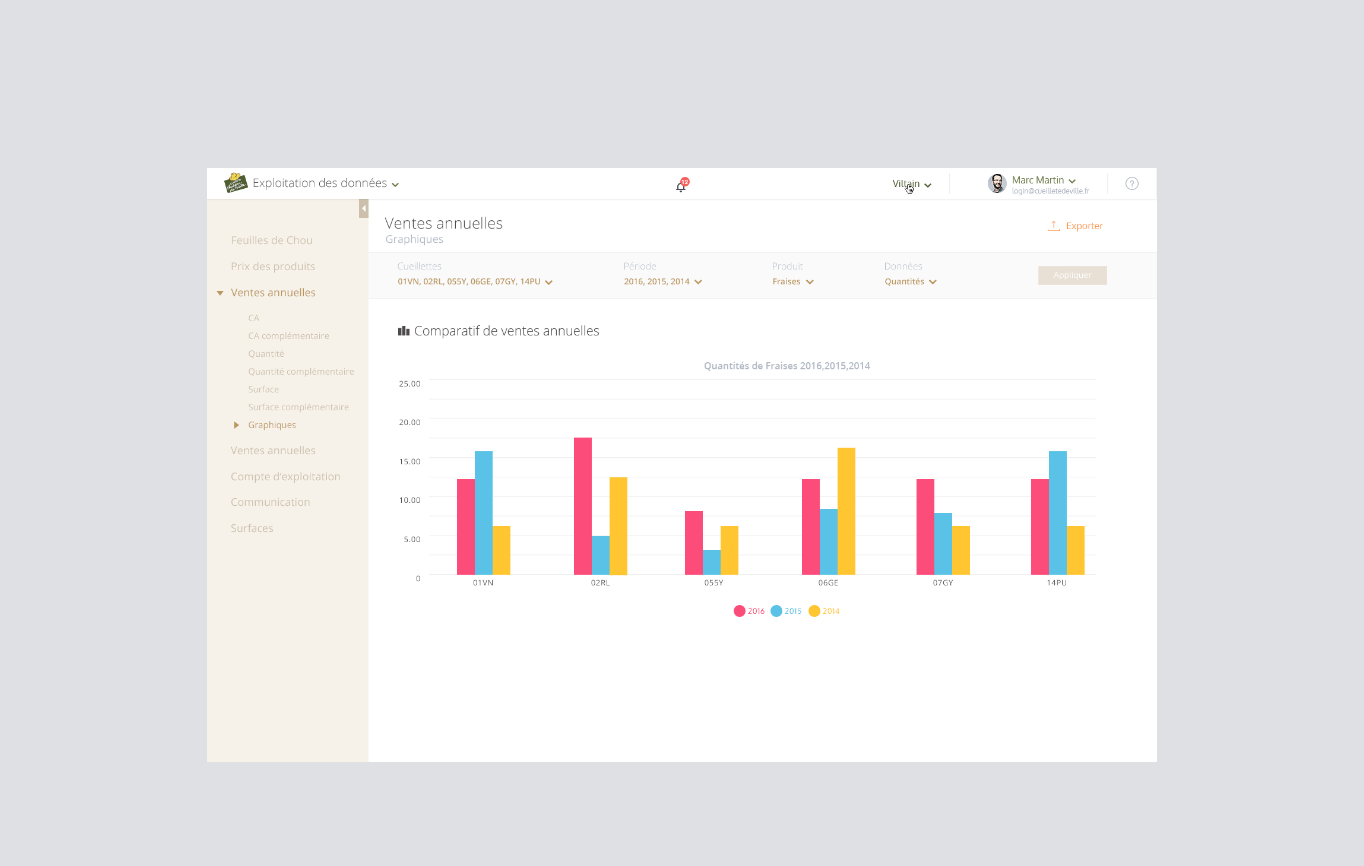Viewport: 1364px width, 866px height.
Task: Open the notification bell
Action: pyautogui.click(x=682, y=185)
